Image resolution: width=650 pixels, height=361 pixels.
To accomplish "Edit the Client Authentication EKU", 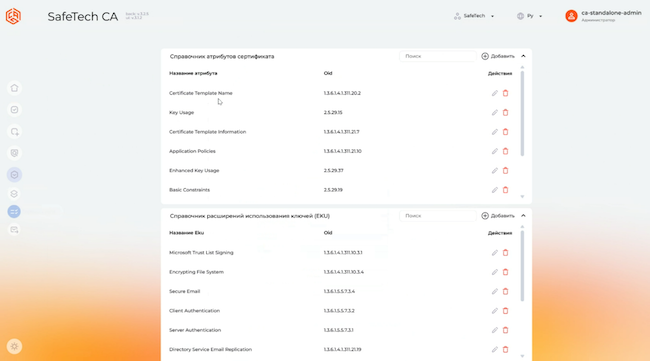I will coord(495,311).
